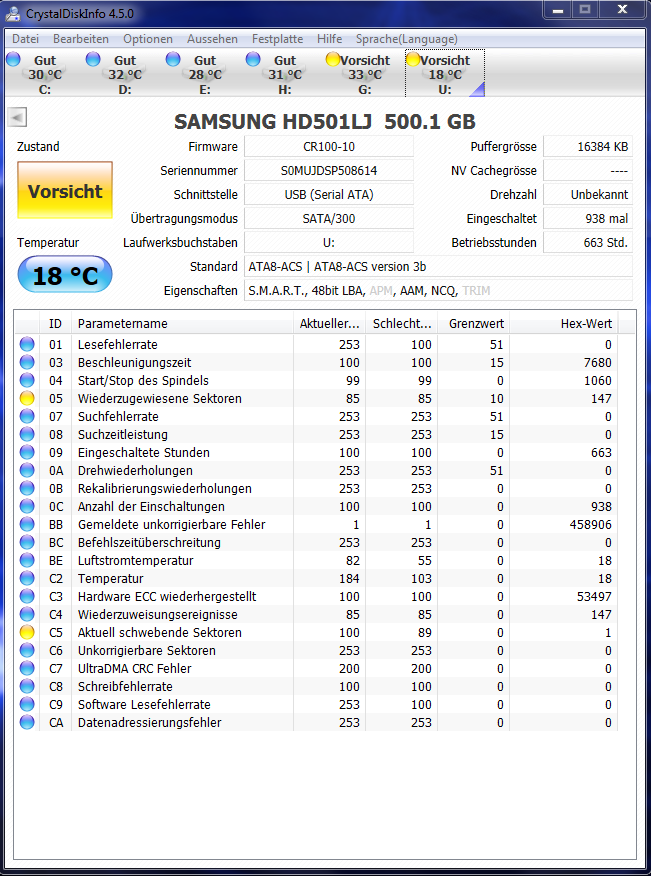Click the Parametername column header
The width and height of the screenshot is (651, 876).
click(182, 323)
